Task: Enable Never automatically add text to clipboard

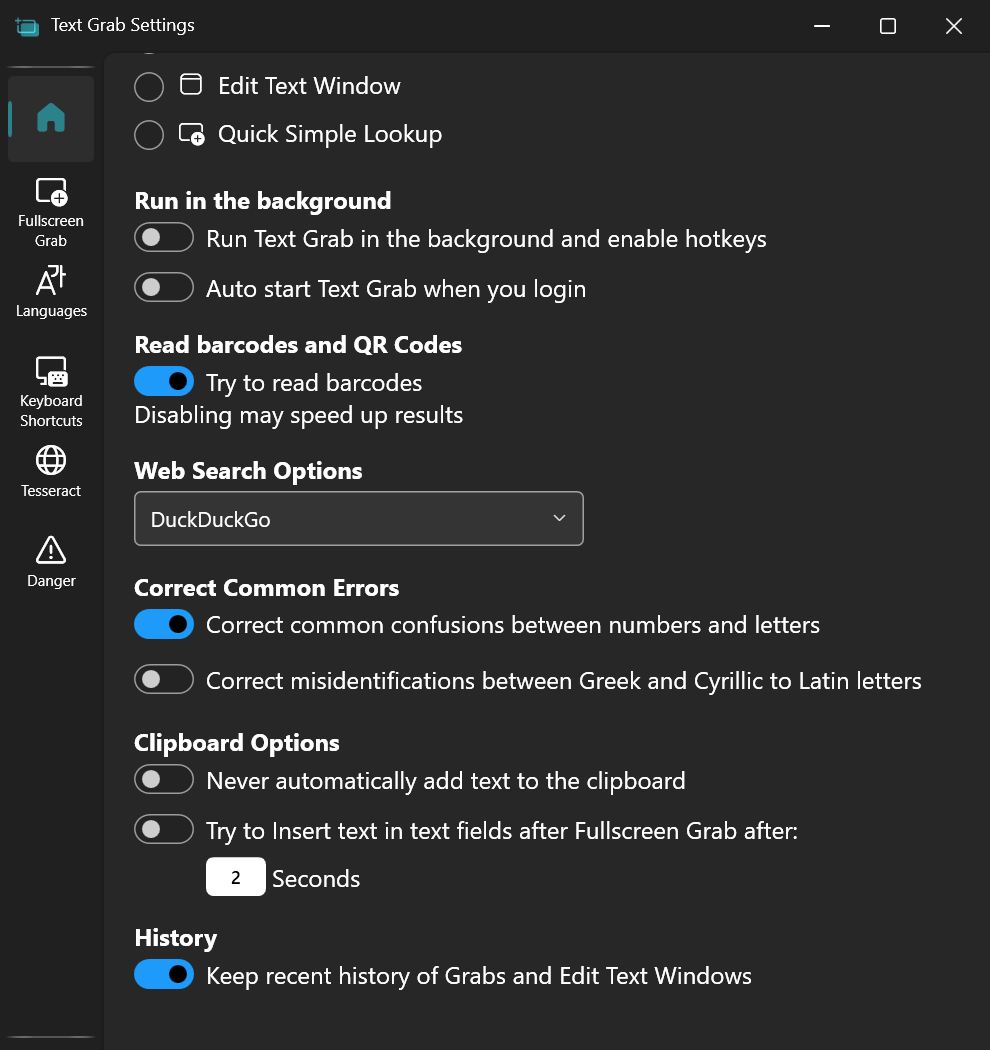Action: pos(164,779)
